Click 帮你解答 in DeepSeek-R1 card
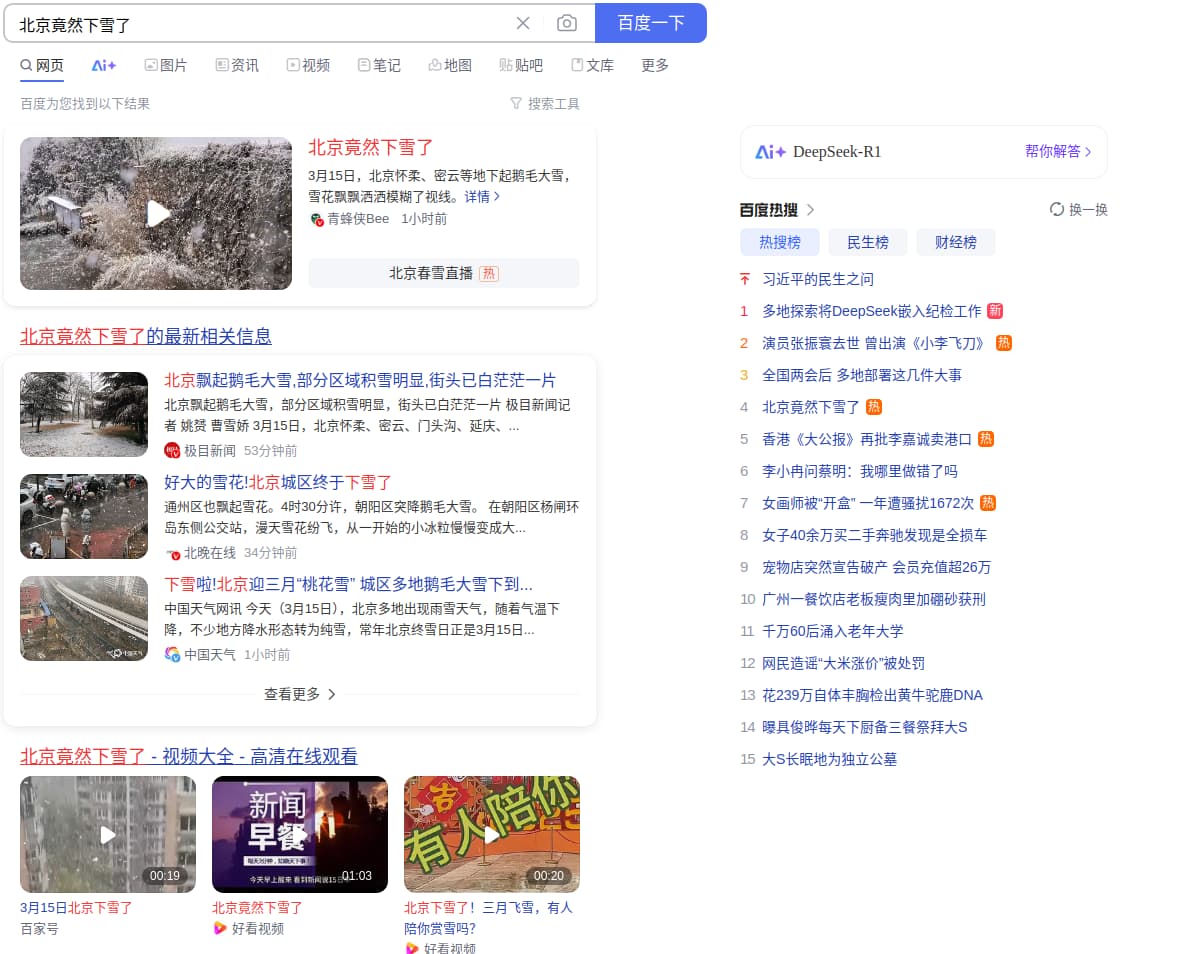The height and width of the screenshot is (954, 1198). pos(1058,151)
